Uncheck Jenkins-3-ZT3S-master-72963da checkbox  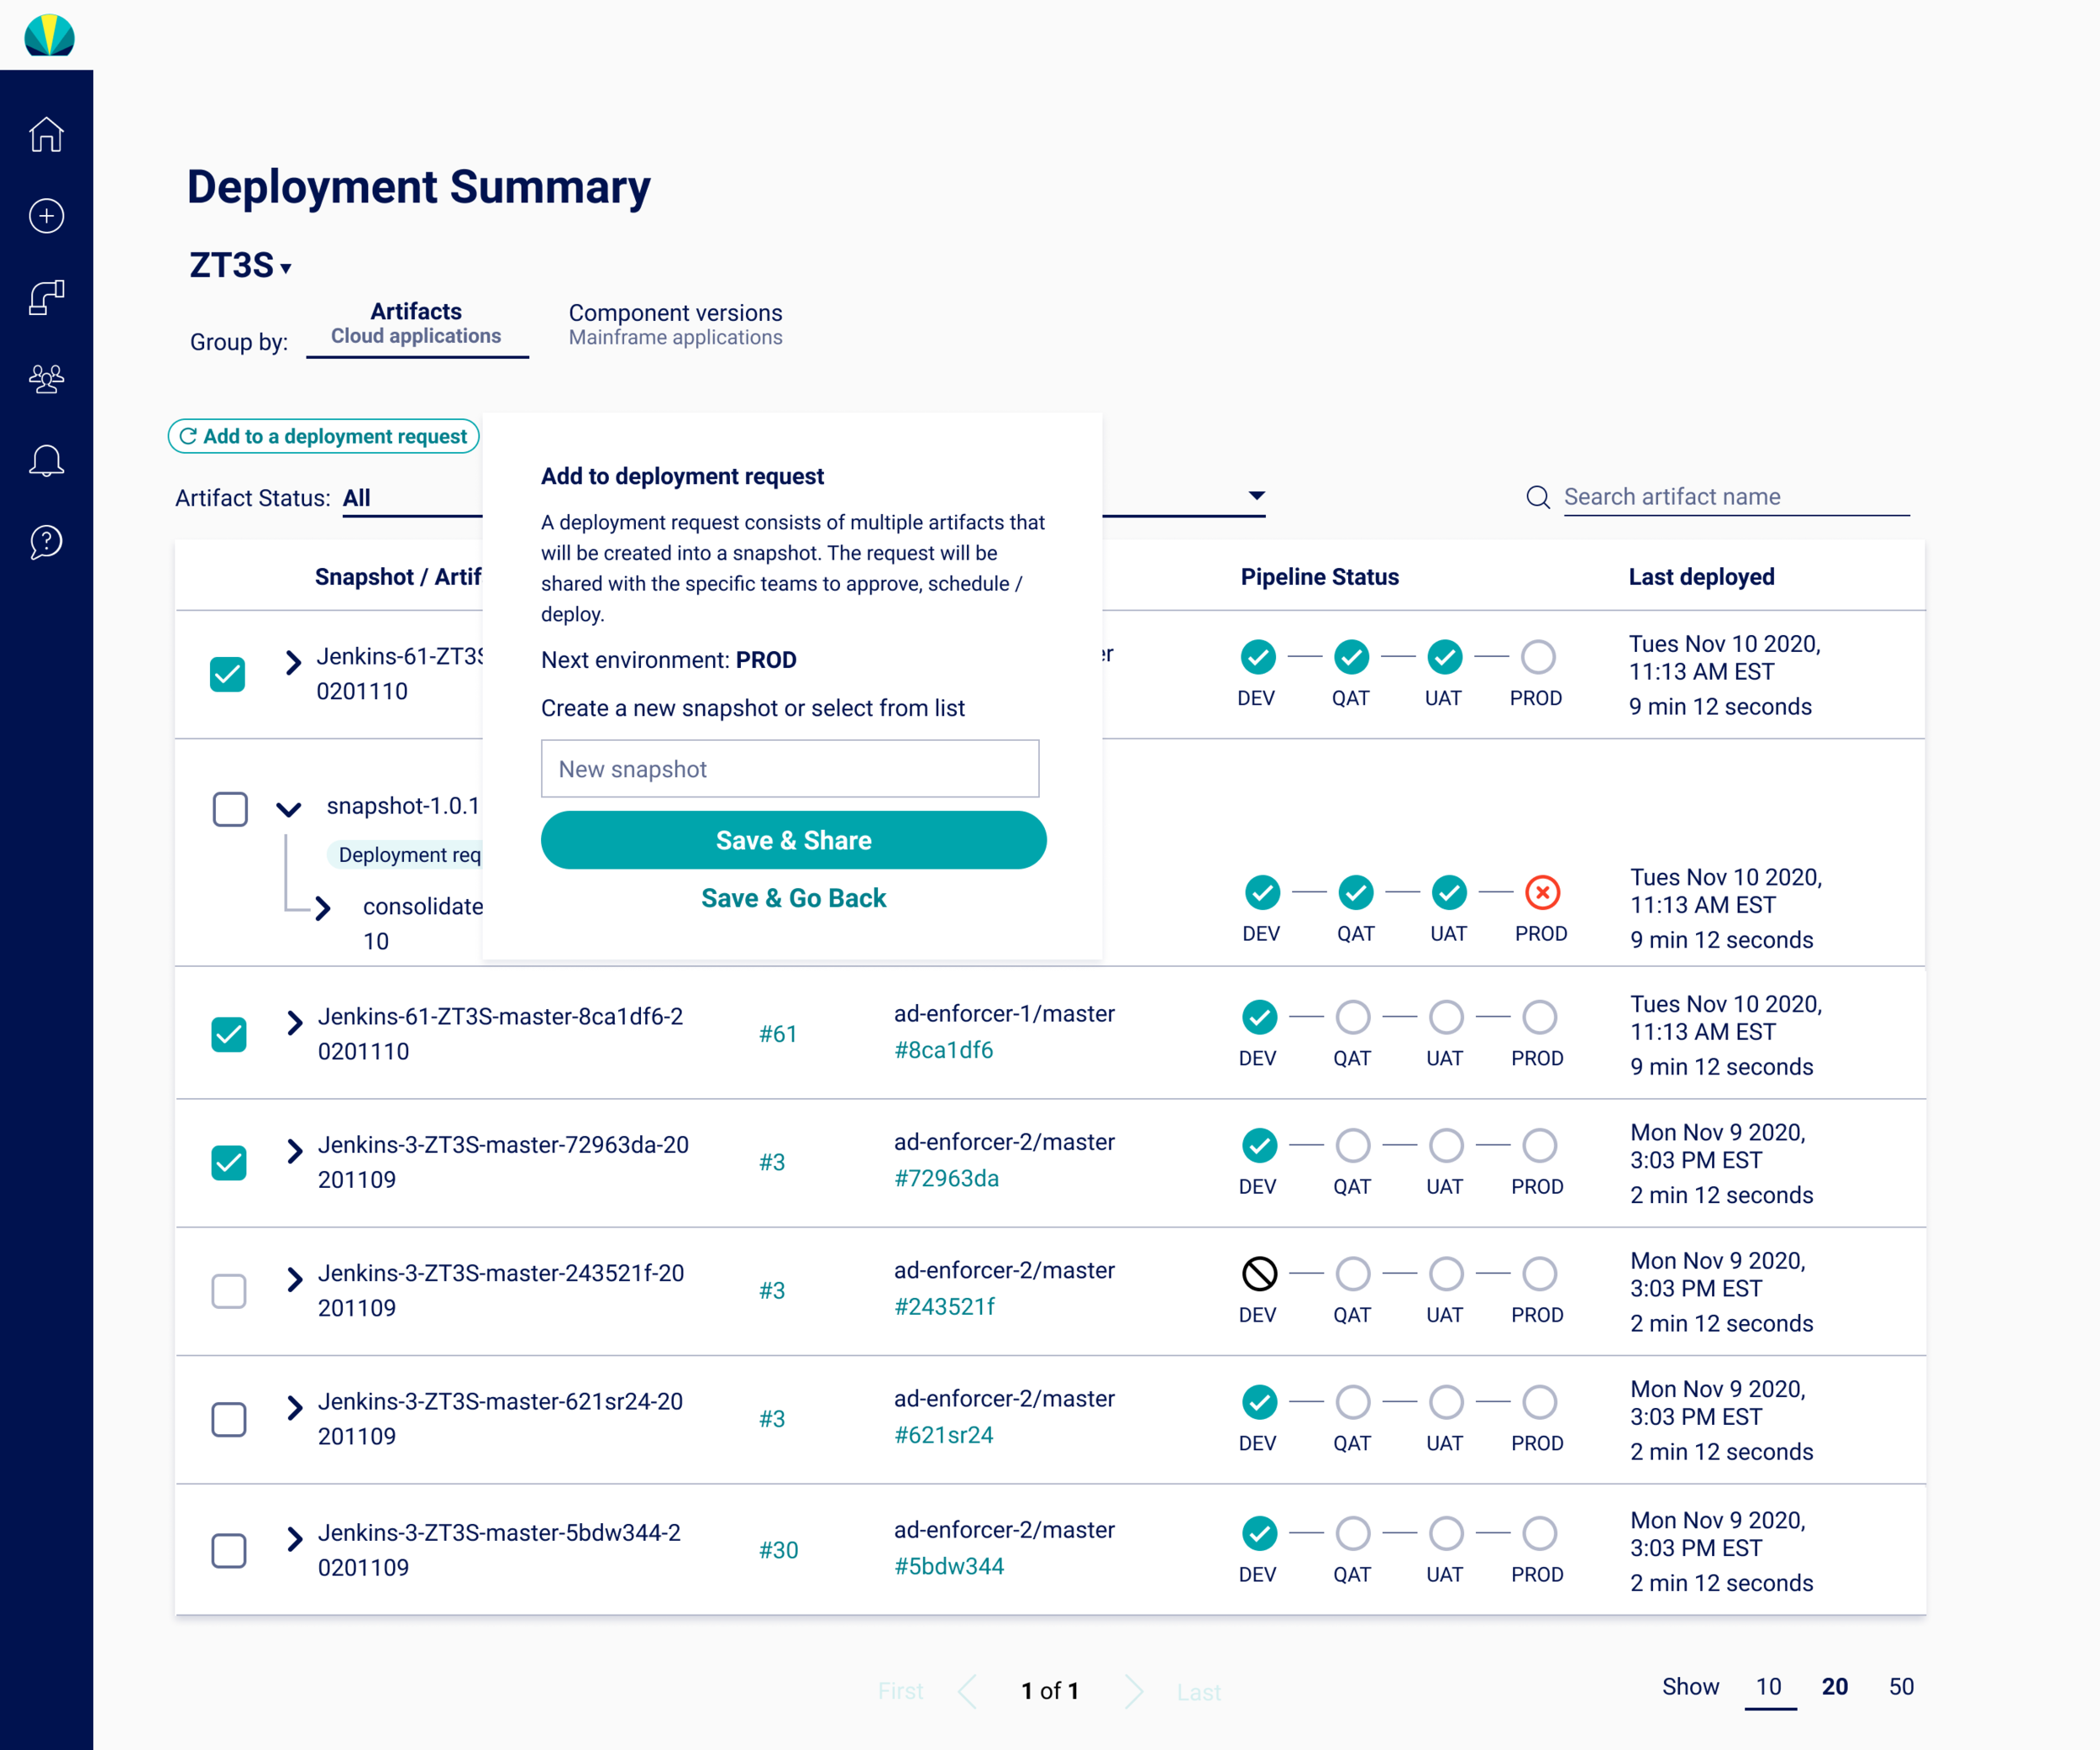[229, 1162]
